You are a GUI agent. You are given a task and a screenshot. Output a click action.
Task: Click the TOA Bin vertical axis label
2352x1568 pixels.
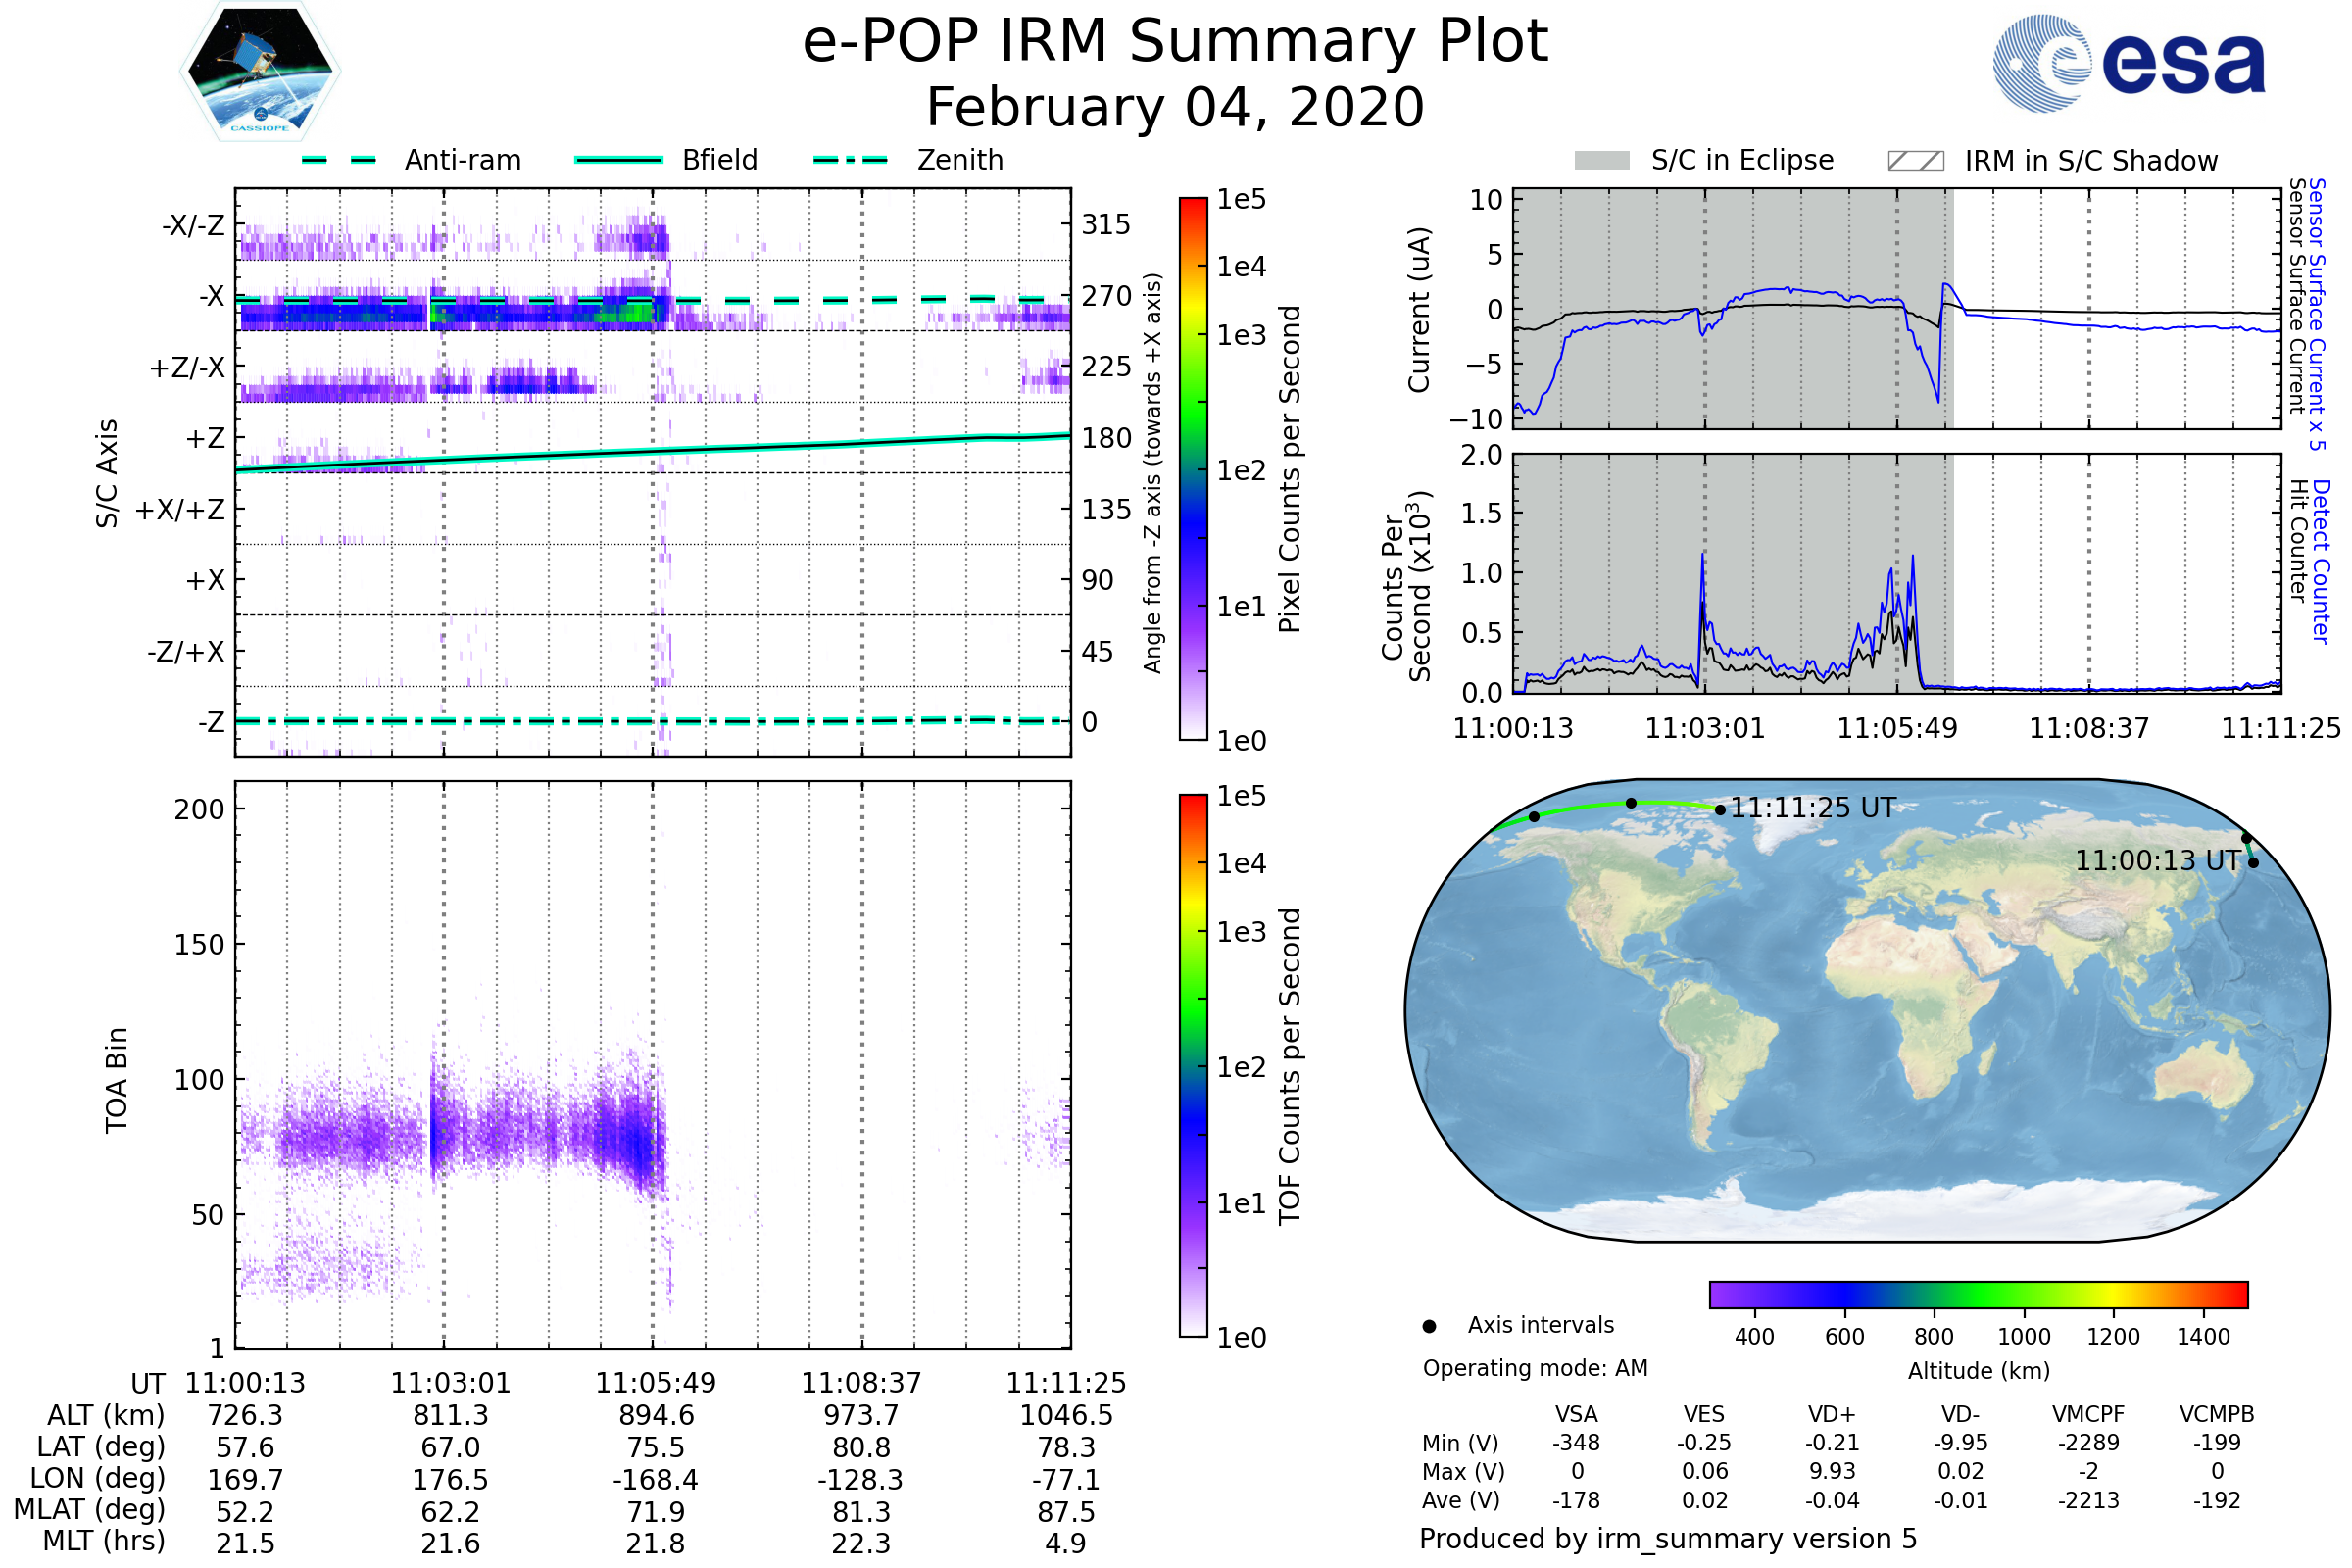point(117,1079)
